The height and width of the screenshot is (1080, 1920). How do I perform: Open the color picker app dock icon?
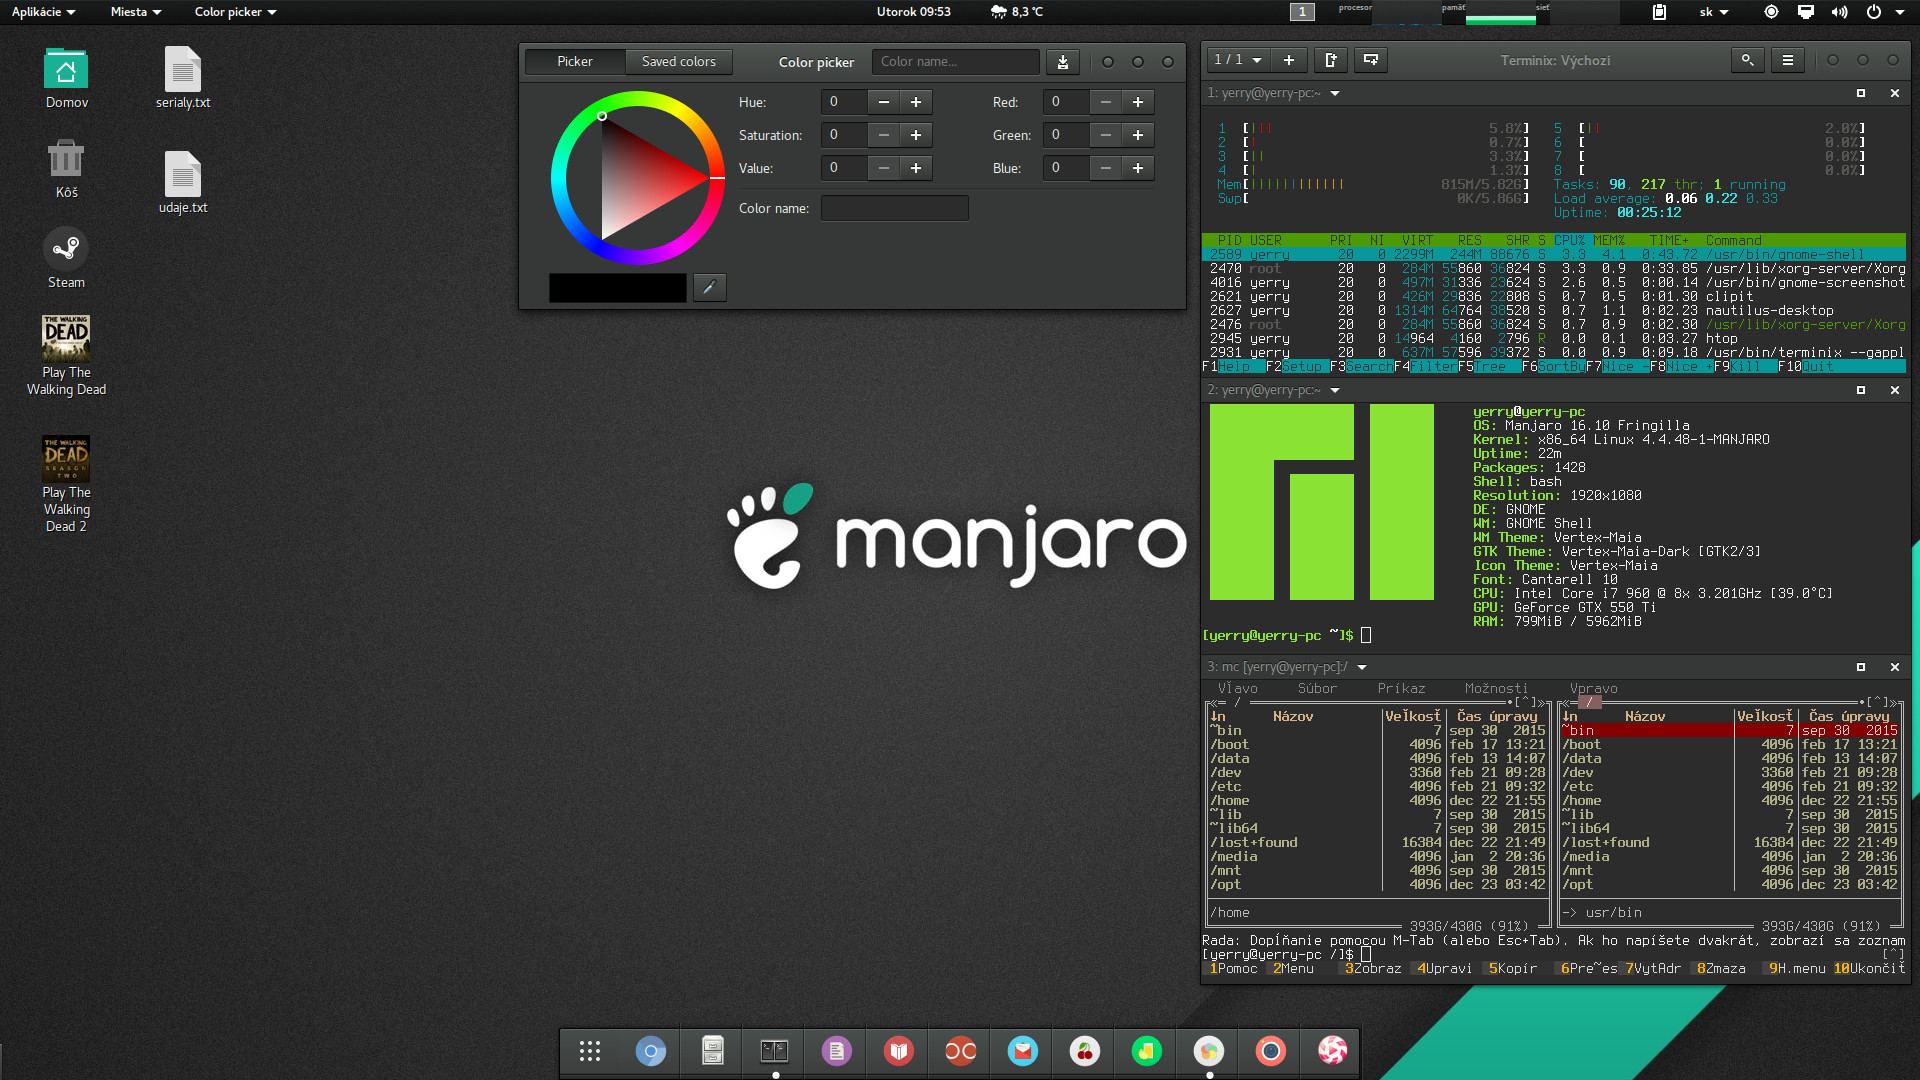pos(1209,1051)
